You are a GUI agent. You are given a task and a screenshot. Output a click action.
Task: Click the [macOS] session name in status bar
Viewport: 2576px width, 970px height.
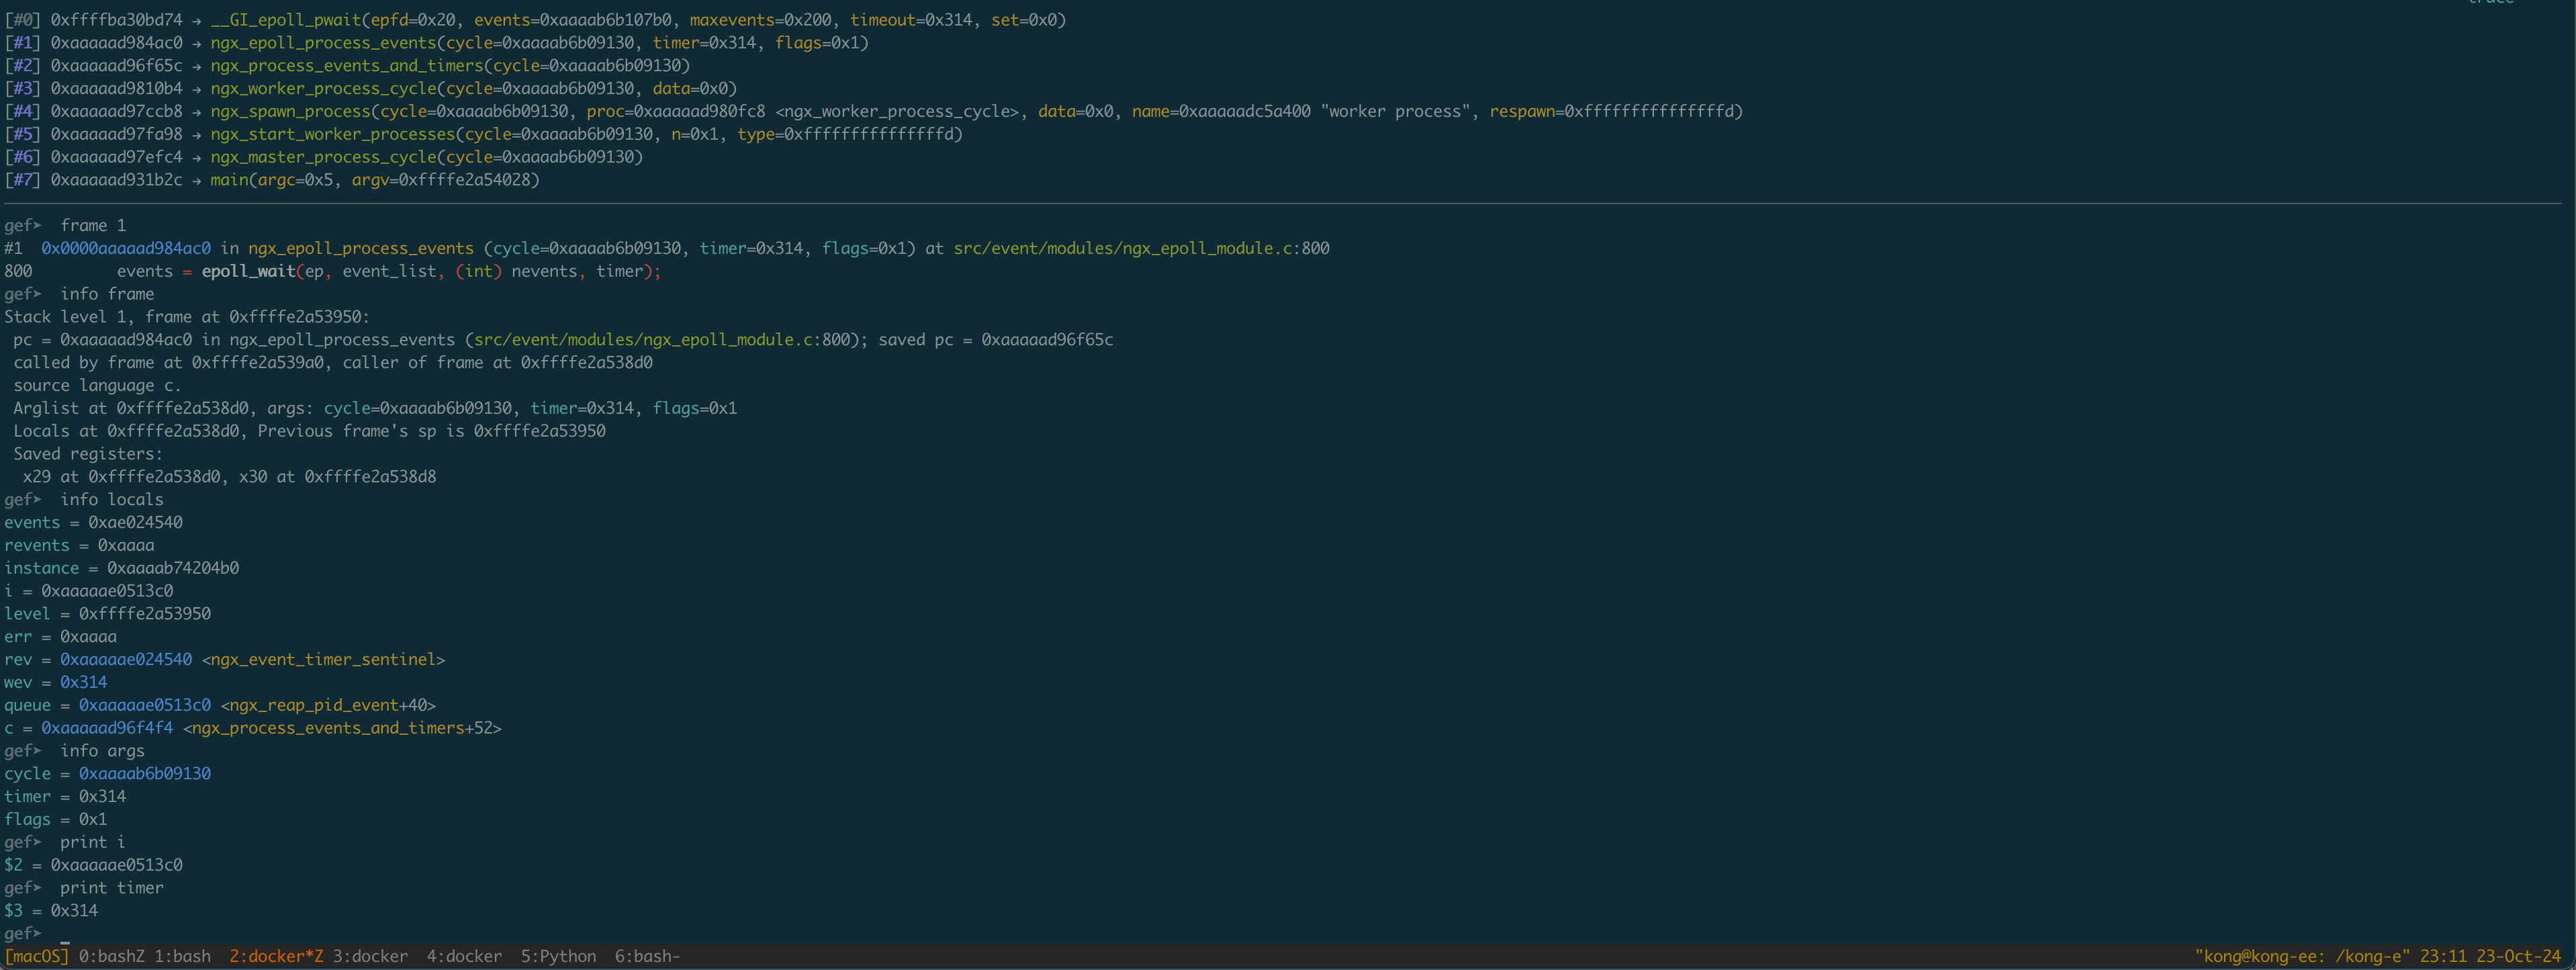(x=36, y=956)
